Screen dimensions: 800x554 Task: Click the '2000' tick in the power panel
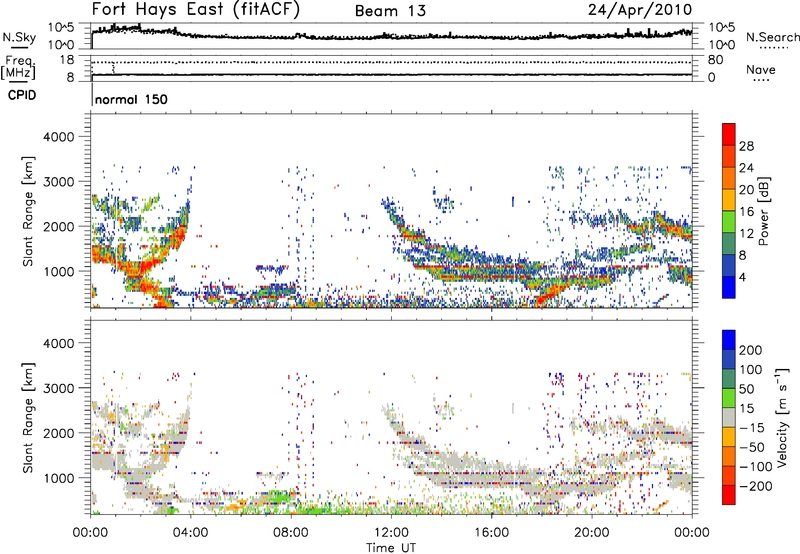click(x=58, y=226)
